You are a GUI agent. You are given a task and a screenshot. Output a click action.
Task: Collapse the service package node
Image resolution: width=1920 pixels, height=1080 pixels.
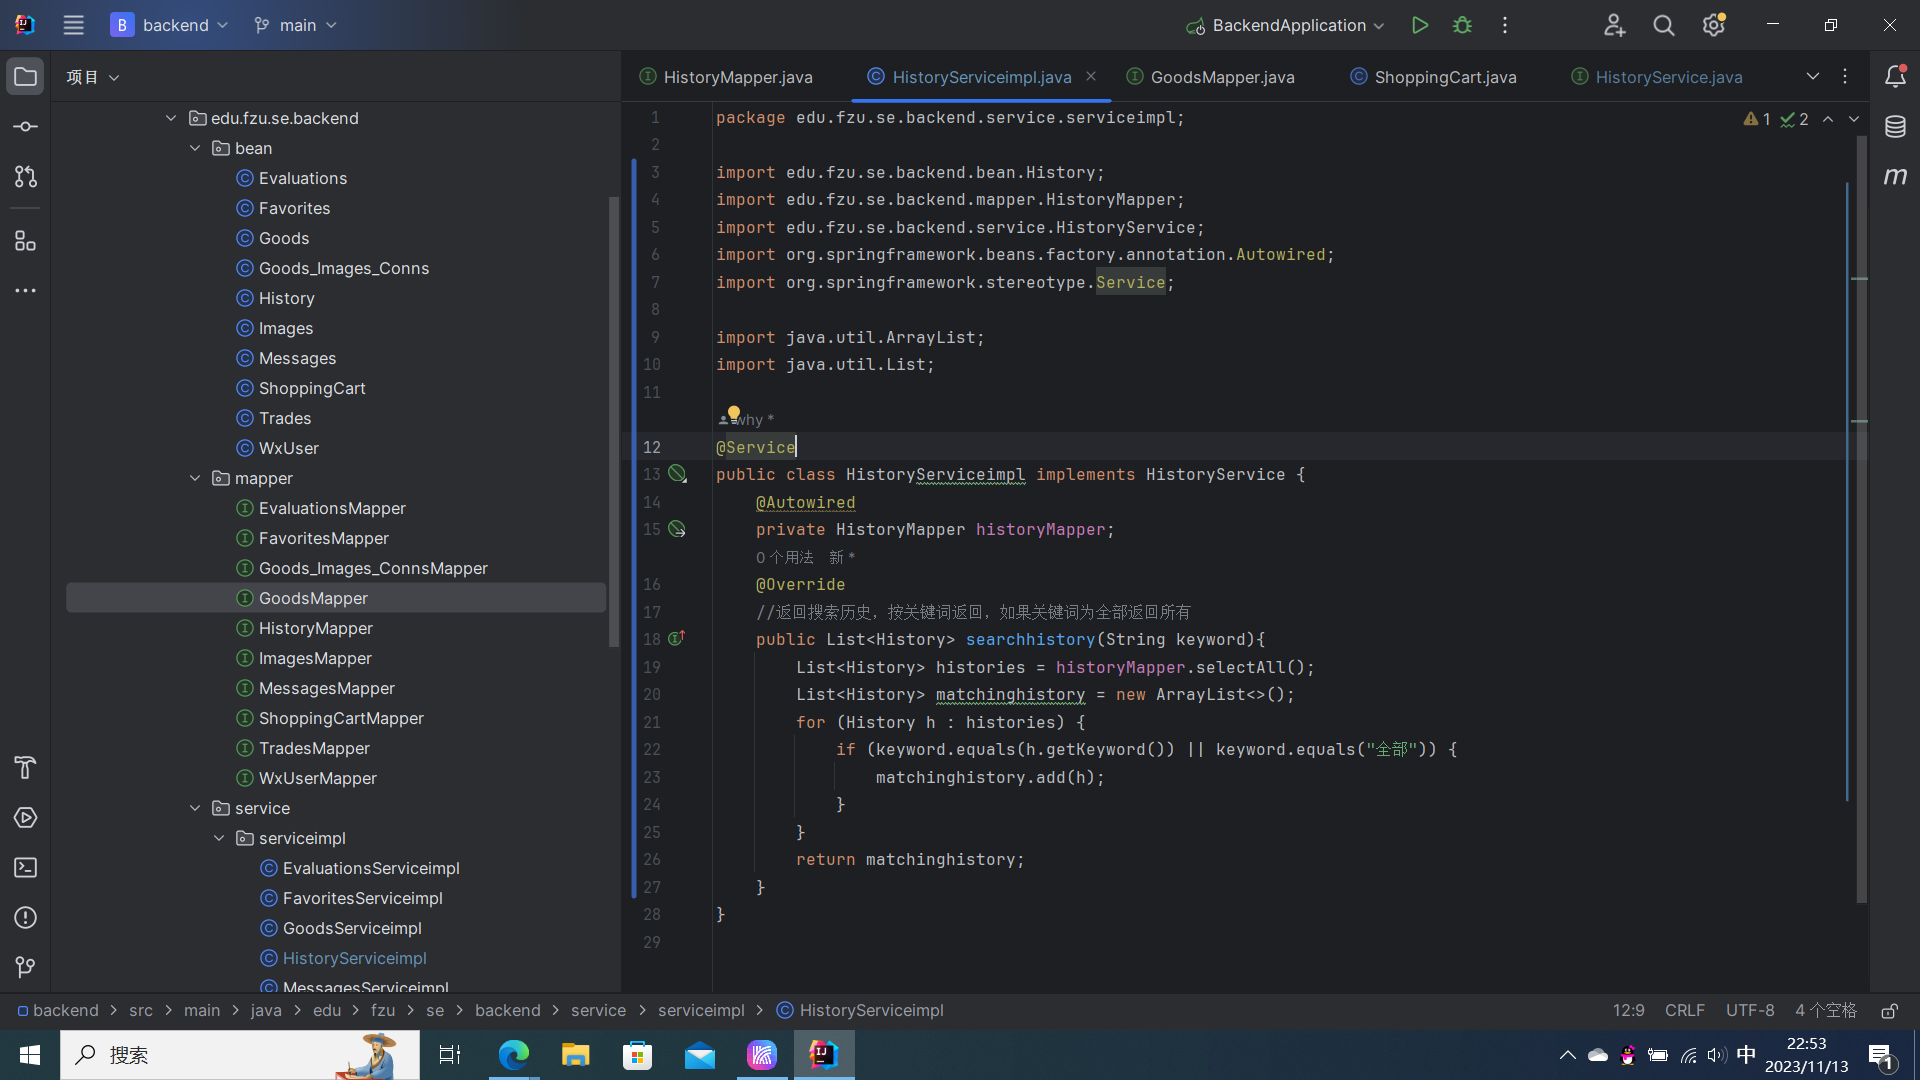click(x=195, y=808)
